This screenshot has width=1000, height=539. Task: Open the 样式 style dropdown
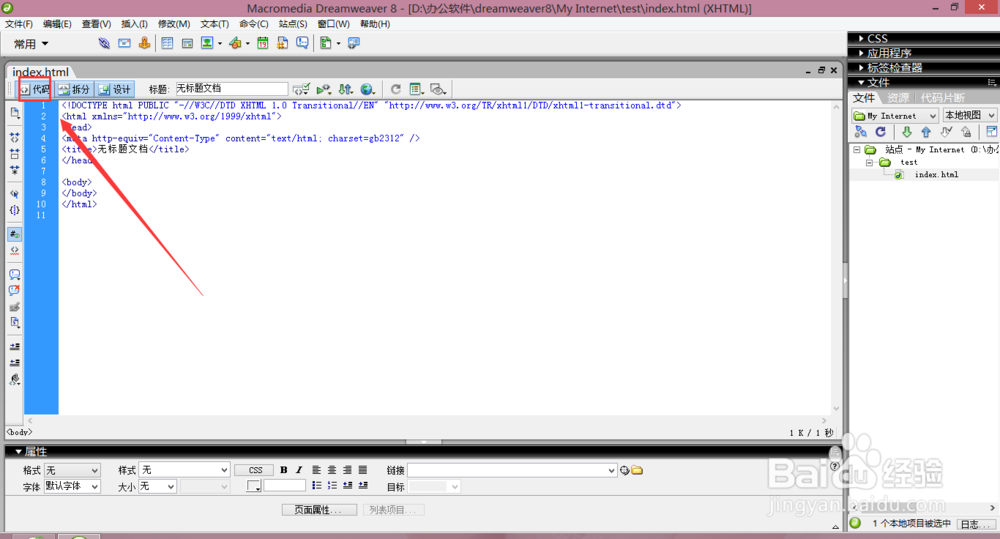click(185, 470)
